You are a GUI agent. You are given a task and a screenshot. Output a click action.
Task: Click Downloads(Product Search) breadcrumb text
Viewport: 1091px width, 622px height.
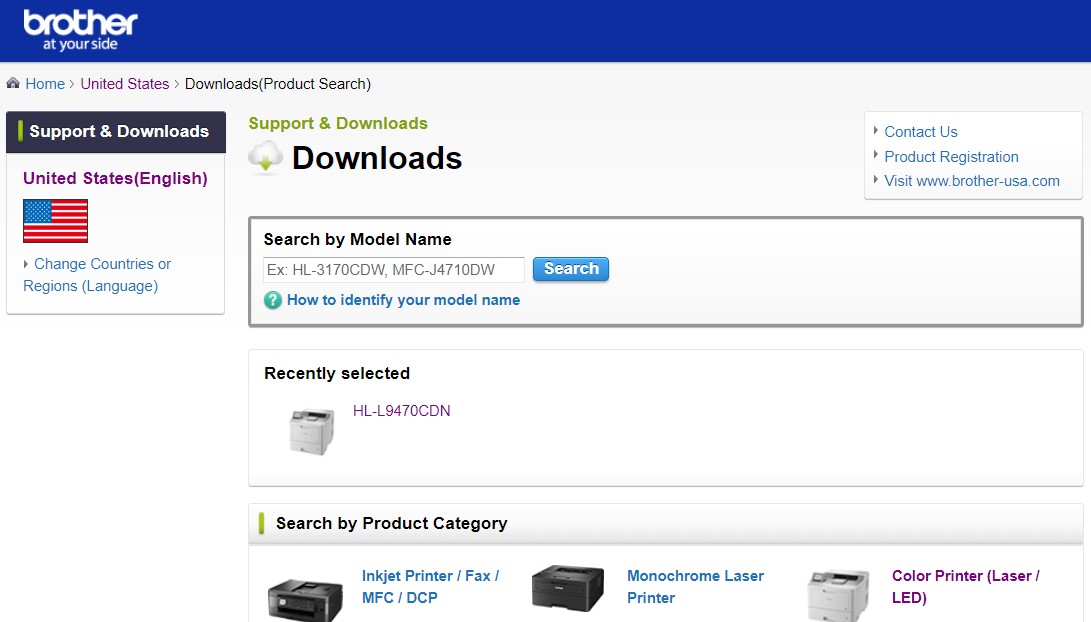pyautogui.click(x=278, y=84)
